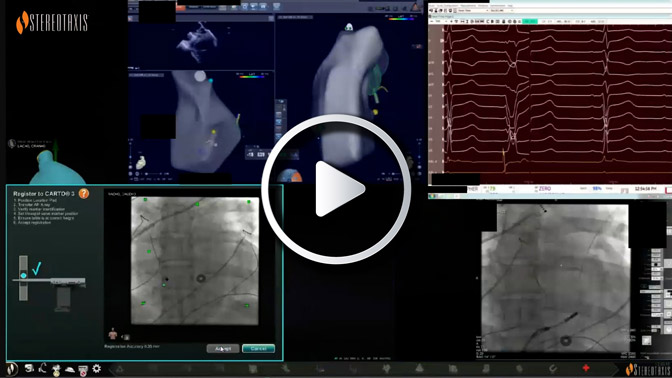This screenshot has width=672, height=378.
Task: Click the 98% value in ECG status bar
Action: pyautogui.click(x=597, y=189)
